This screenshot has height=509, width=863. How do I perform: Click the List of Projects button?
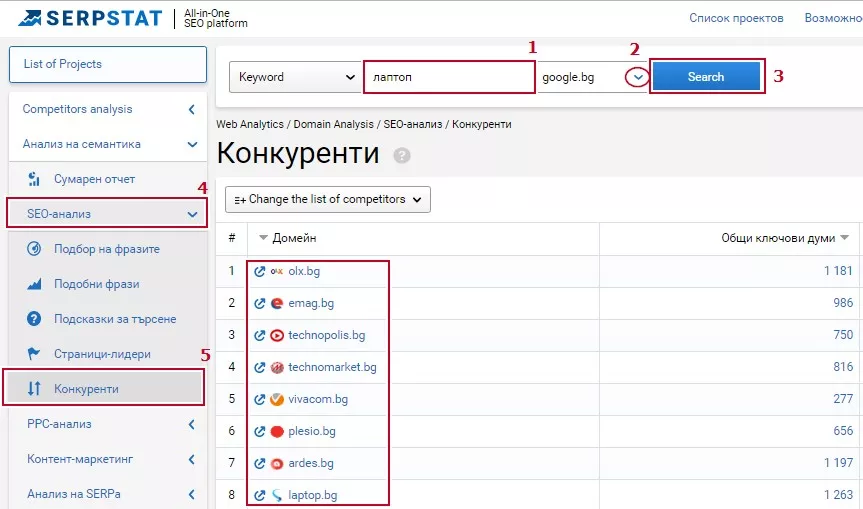click(x=108, y=64)
